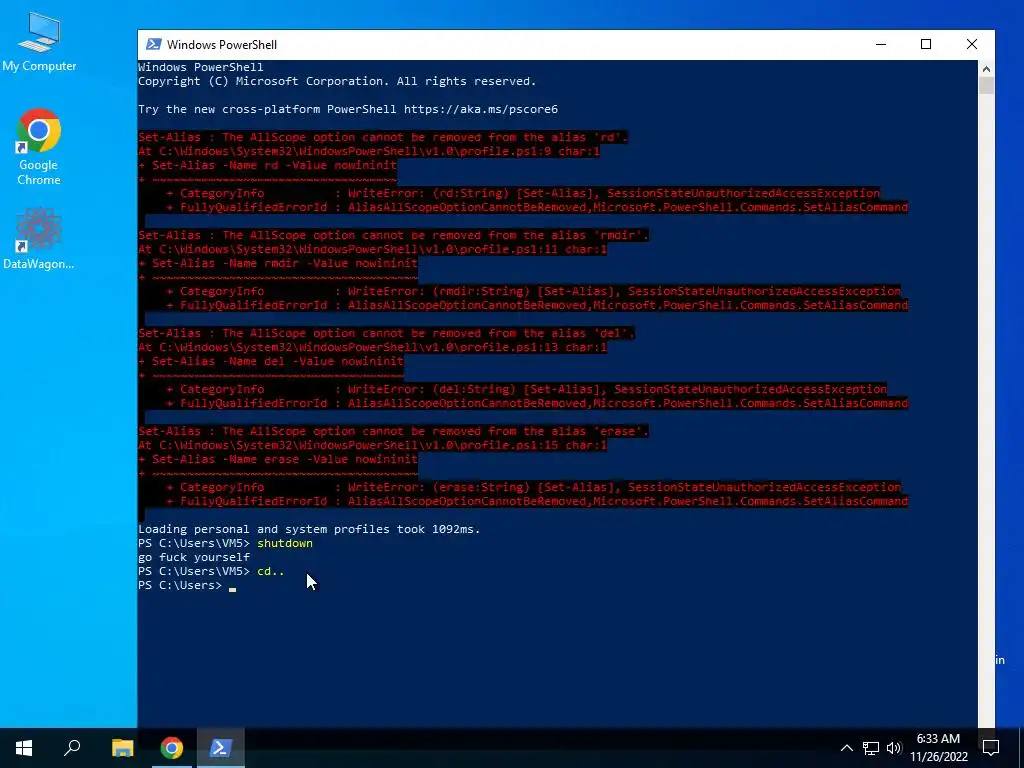Screen dimensions: 1024x768
Task: Launch Chrome from the taskbar
Action: click(x=172, y=748)
